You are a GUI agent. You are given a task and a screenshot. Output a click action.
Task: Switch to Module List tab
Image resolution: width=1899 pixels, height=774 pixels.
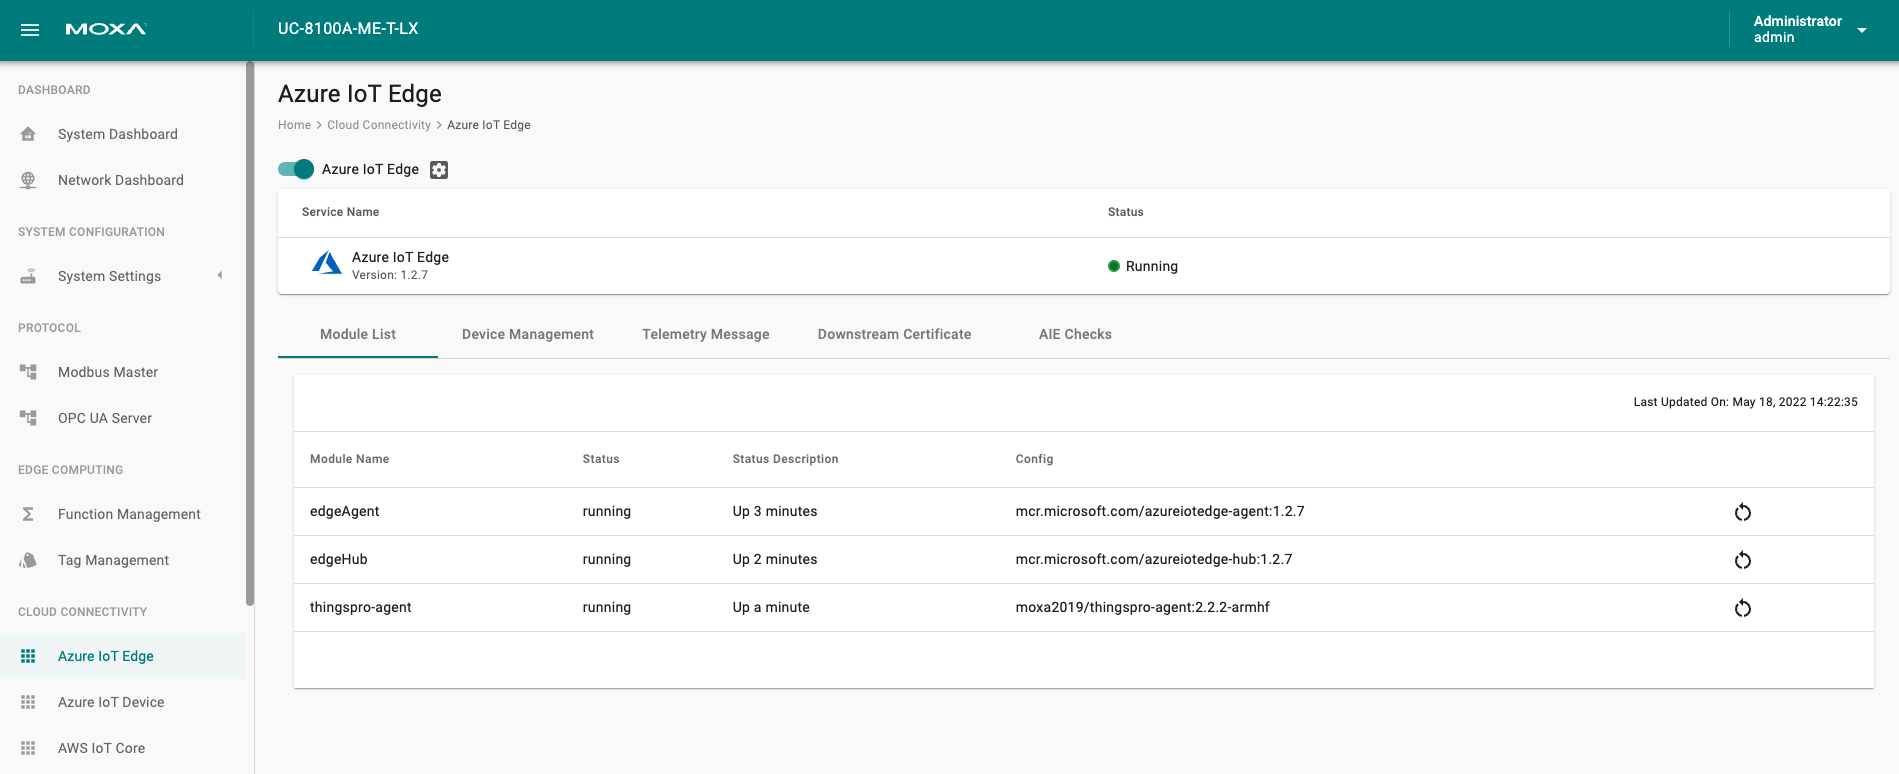(x=358, y=334)
